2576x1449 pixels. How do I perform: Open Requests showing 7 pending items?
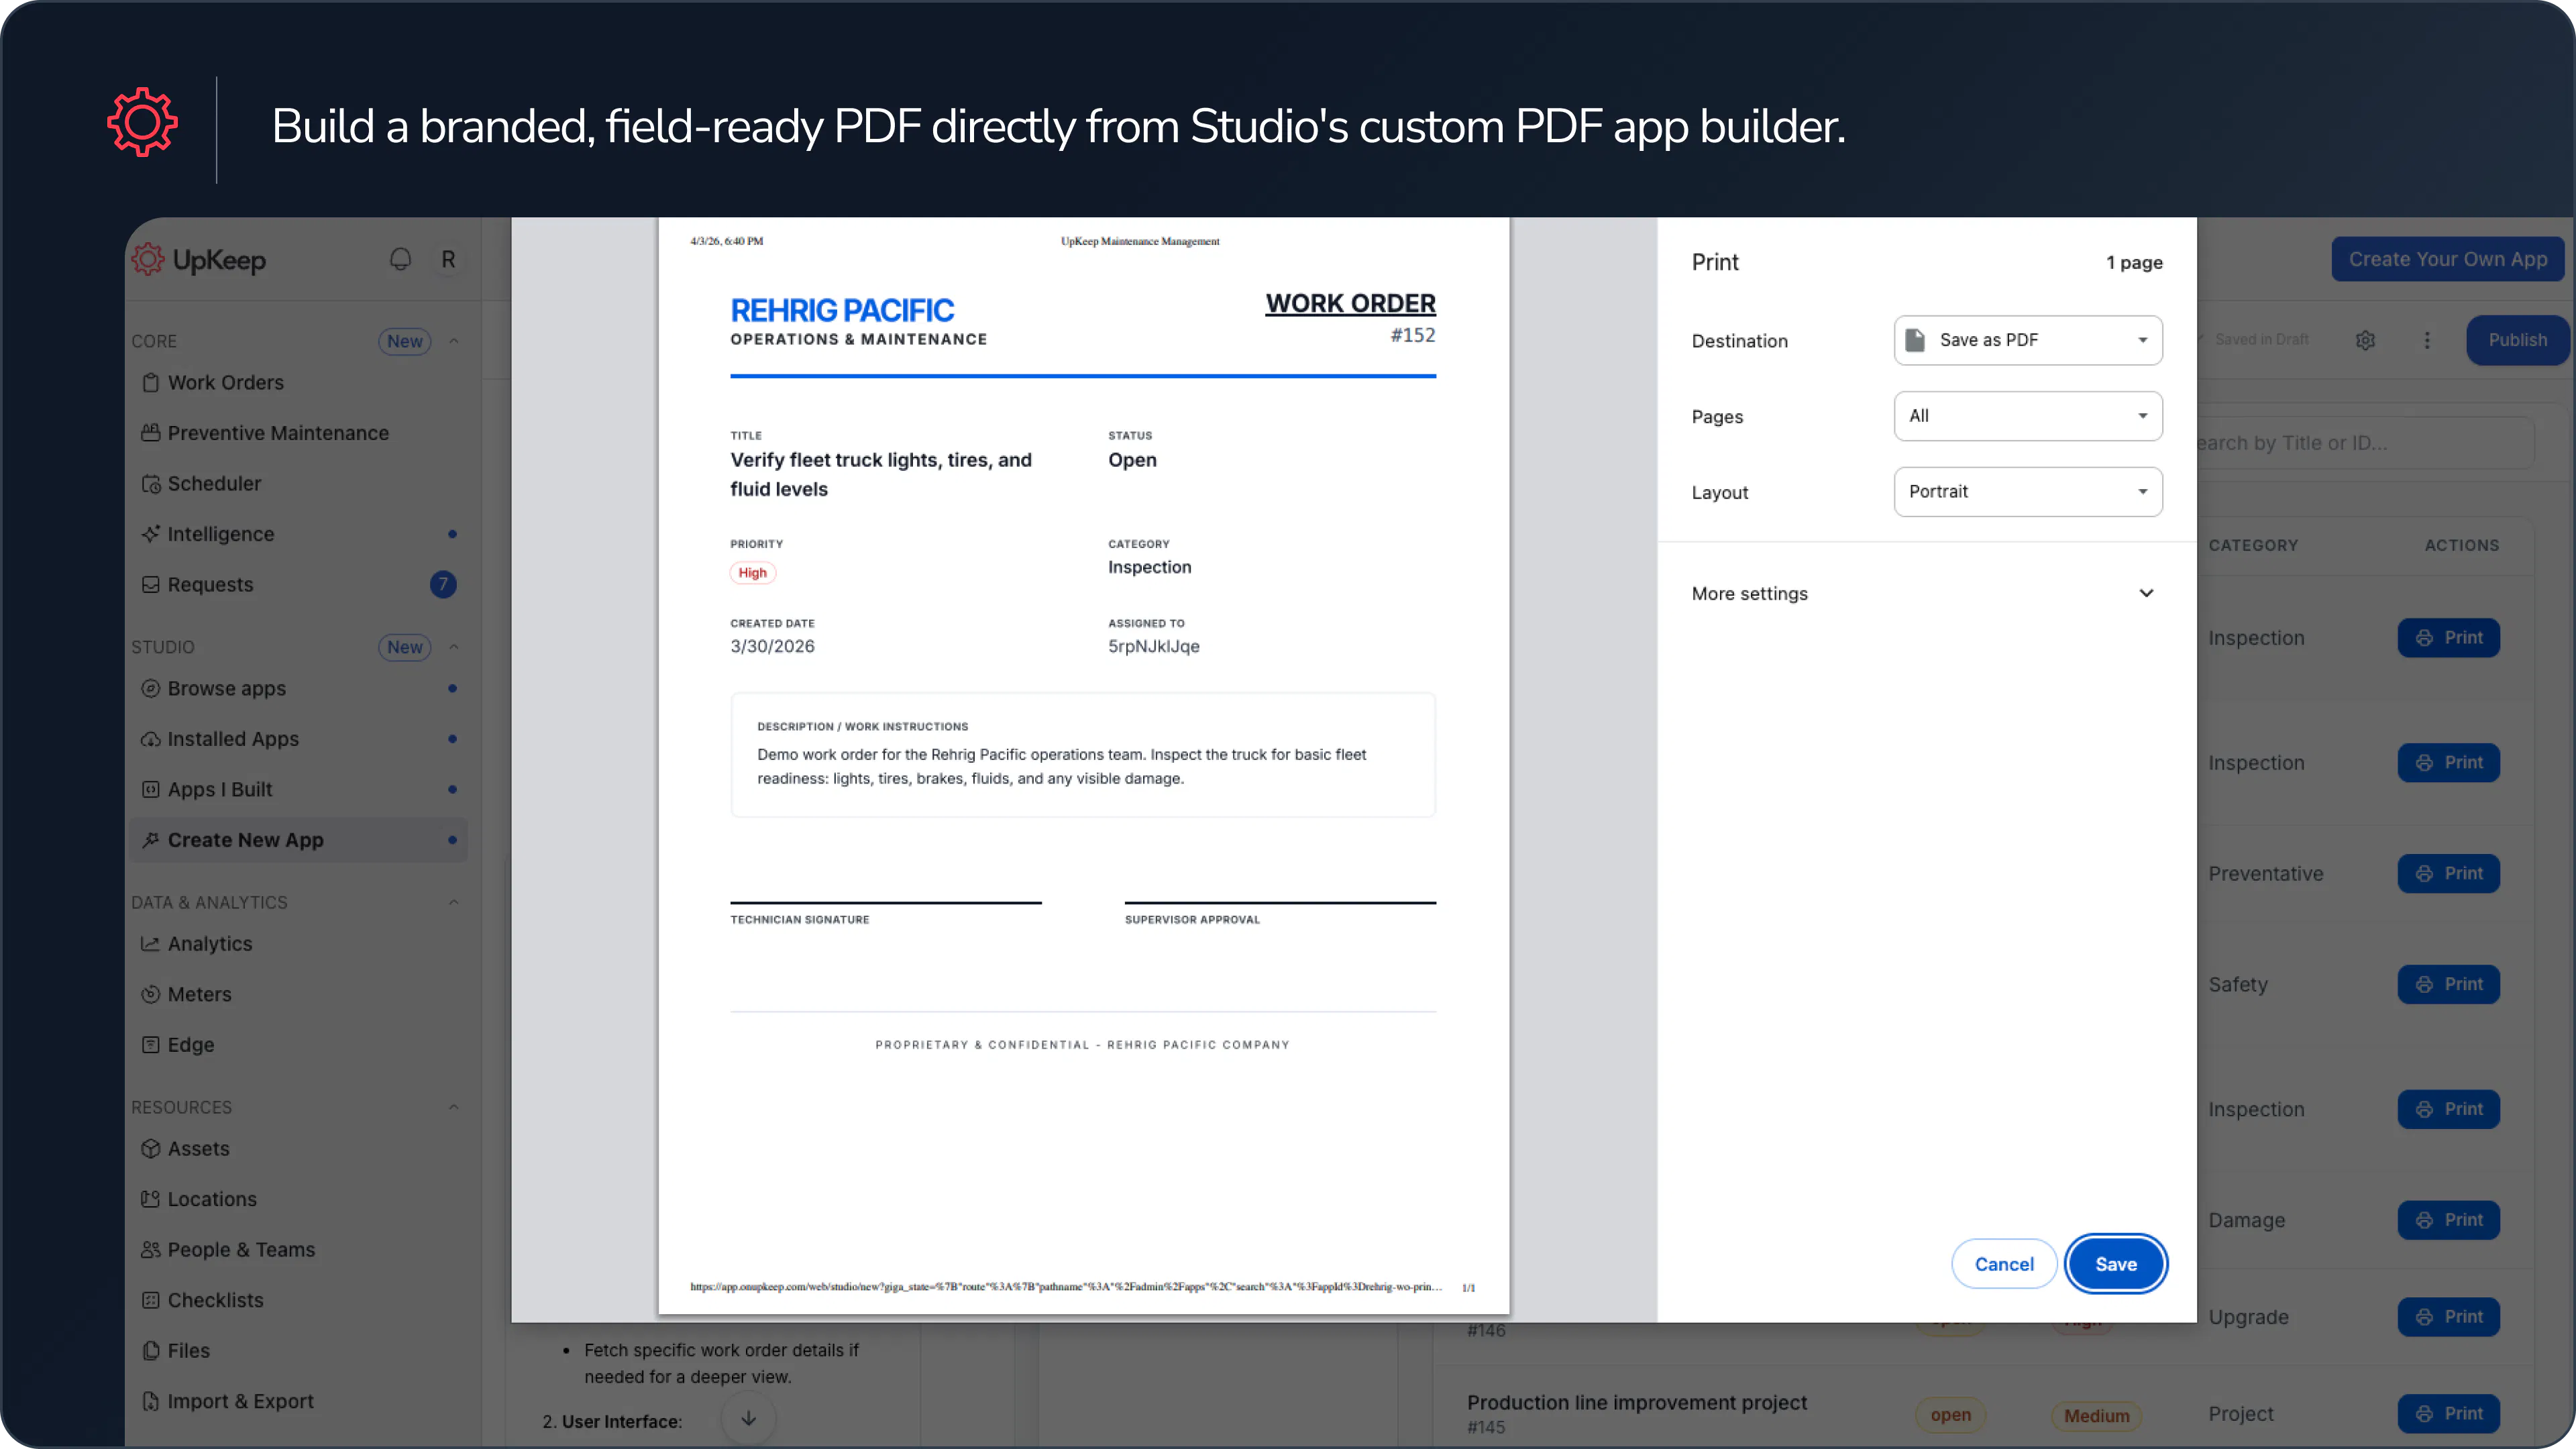[210, 584]
